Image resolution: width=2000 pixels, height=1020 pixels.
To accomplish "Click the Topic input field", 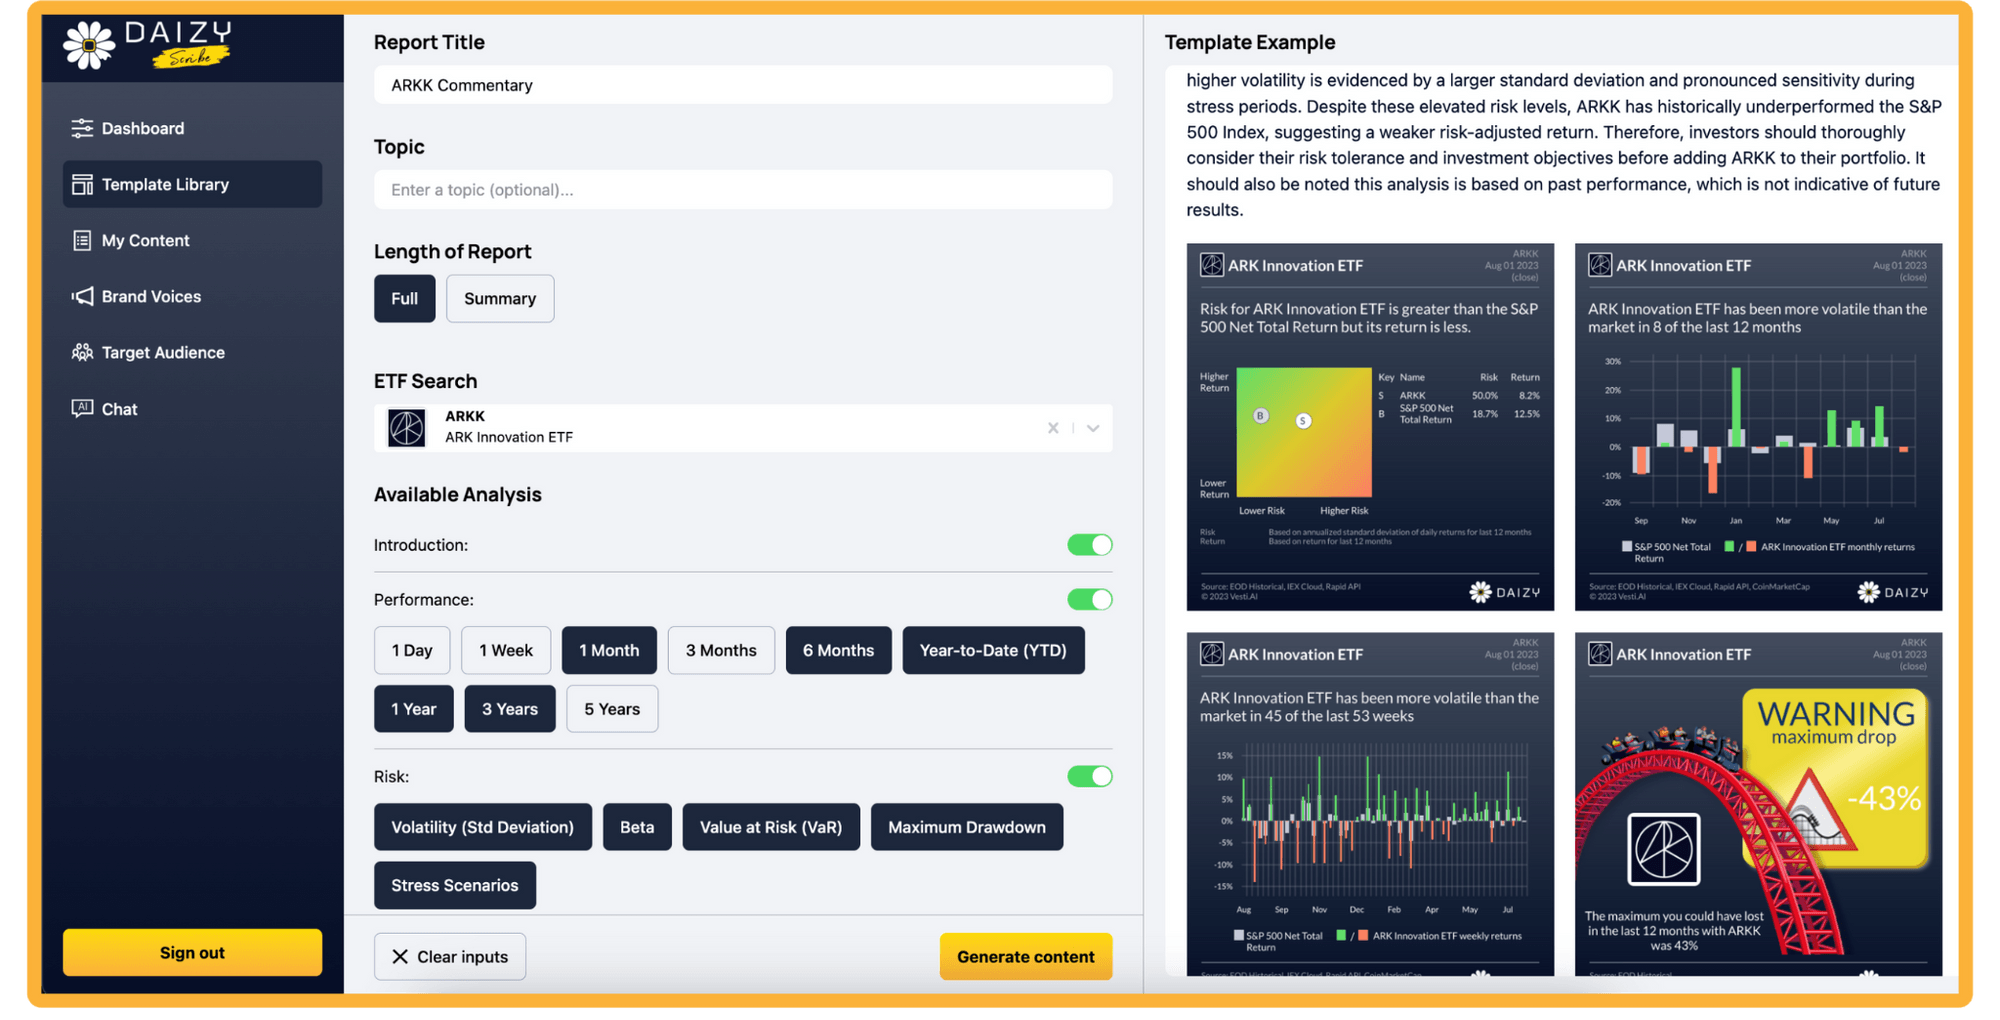I will click(743, 190).
